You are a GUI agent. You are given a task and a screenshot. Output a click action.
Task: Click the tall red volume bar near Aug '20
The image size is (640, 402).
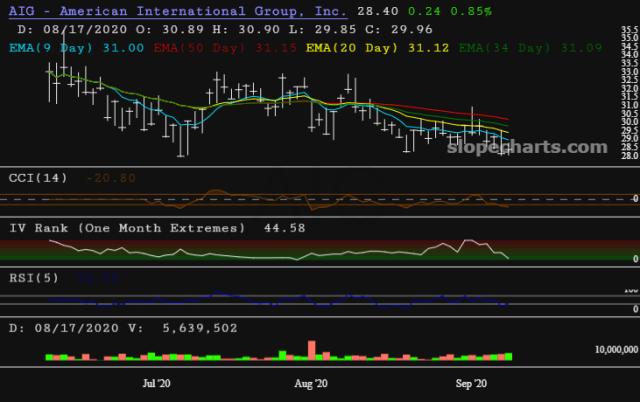coord(313,349)
